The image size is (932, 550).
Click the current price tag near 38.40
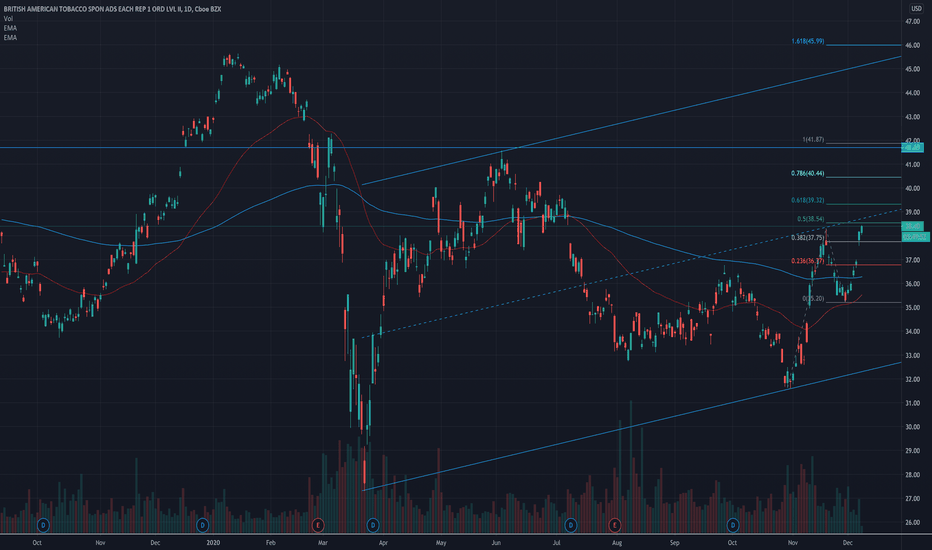[x=912, y=226]
